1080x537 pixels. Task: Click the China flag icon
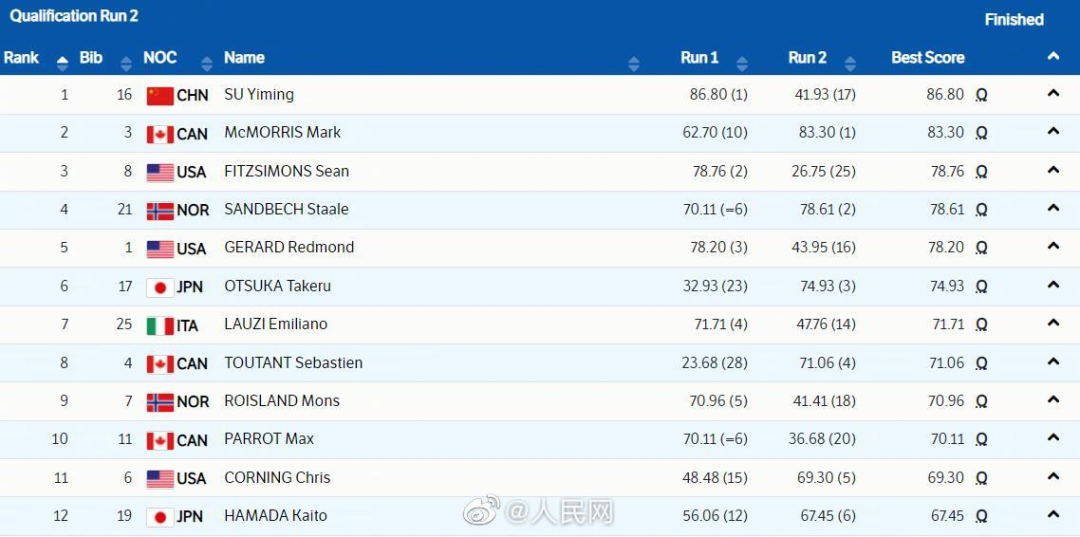[160, 96]
